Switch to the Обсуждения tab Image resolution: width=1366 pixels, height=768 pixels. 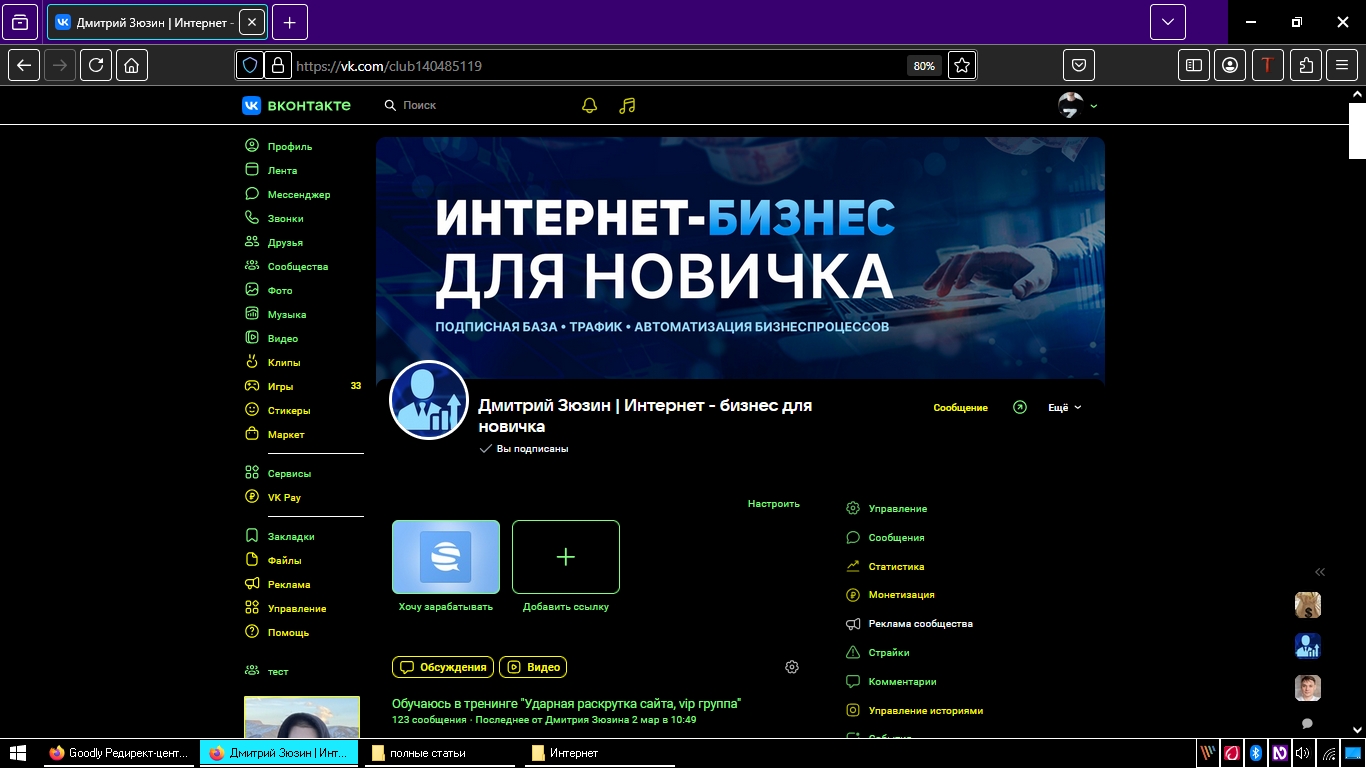click(x=443, y=667)
